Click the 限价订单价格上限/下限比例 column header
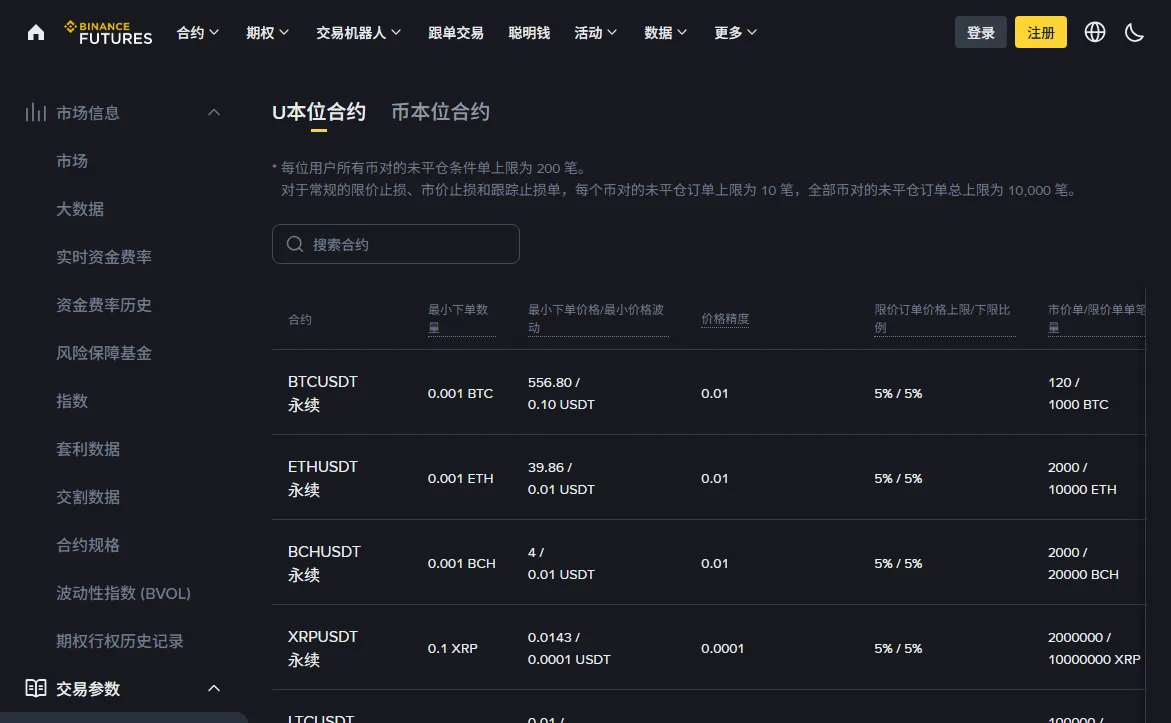Screen dimensions: 1171x723 (x=943, y=319)
